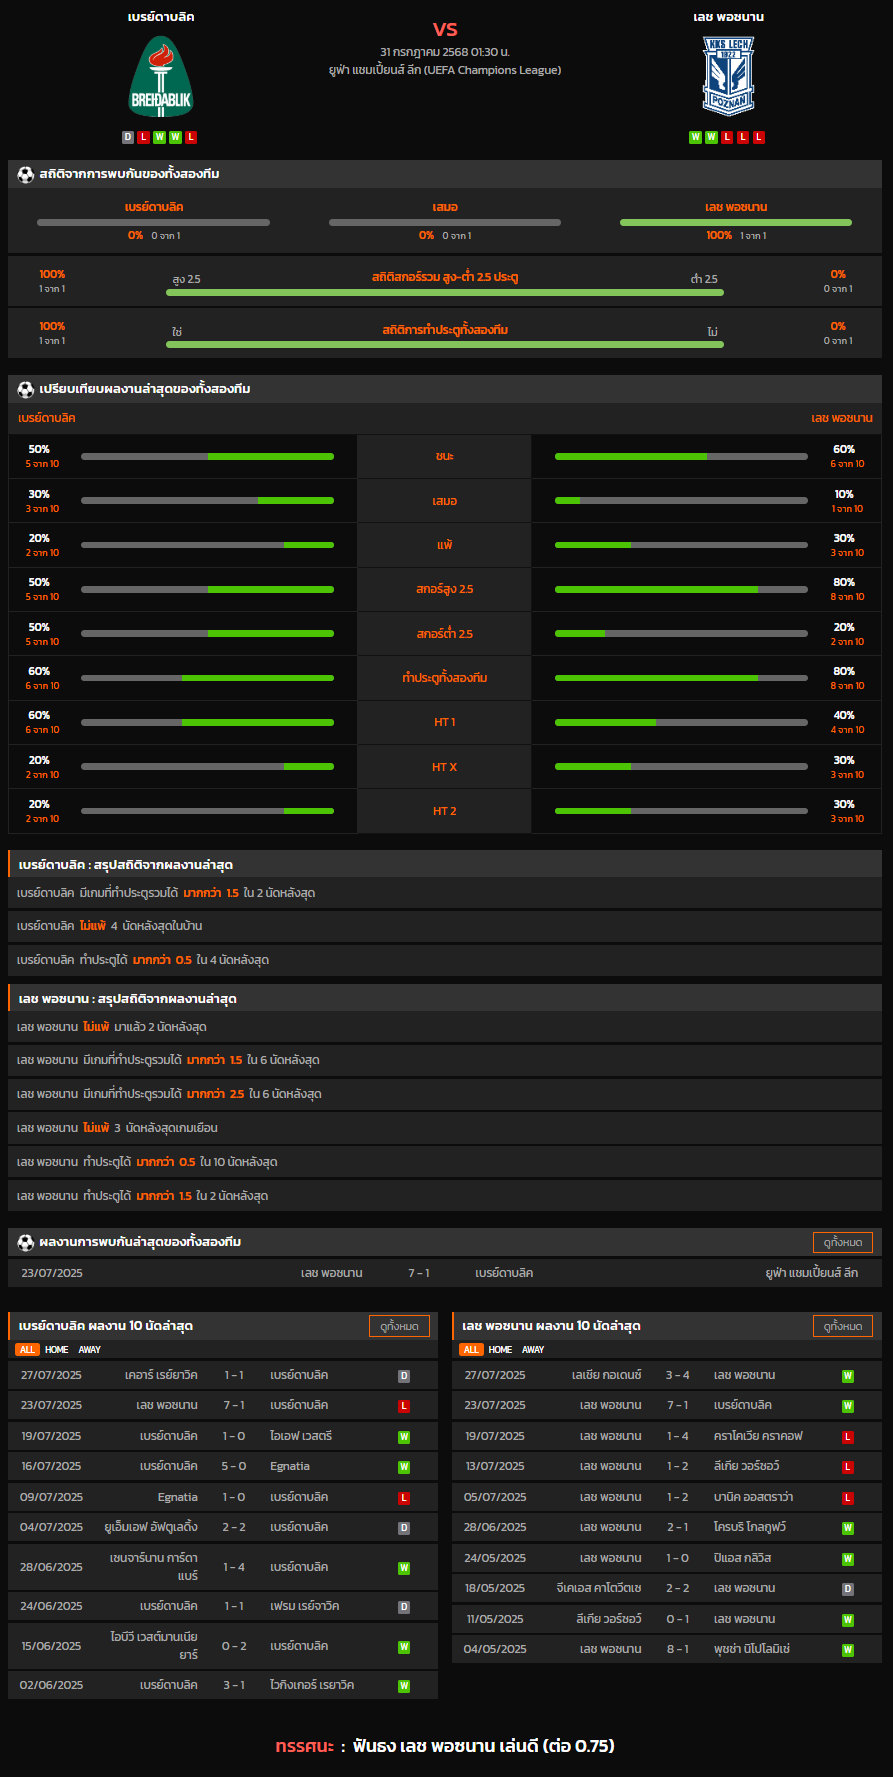Image resolution: width=893 pixels, height=1777 pixels.
Task: Click the '0 - 1' score on 11/05/2025 row
Action: click(678, 1619)
